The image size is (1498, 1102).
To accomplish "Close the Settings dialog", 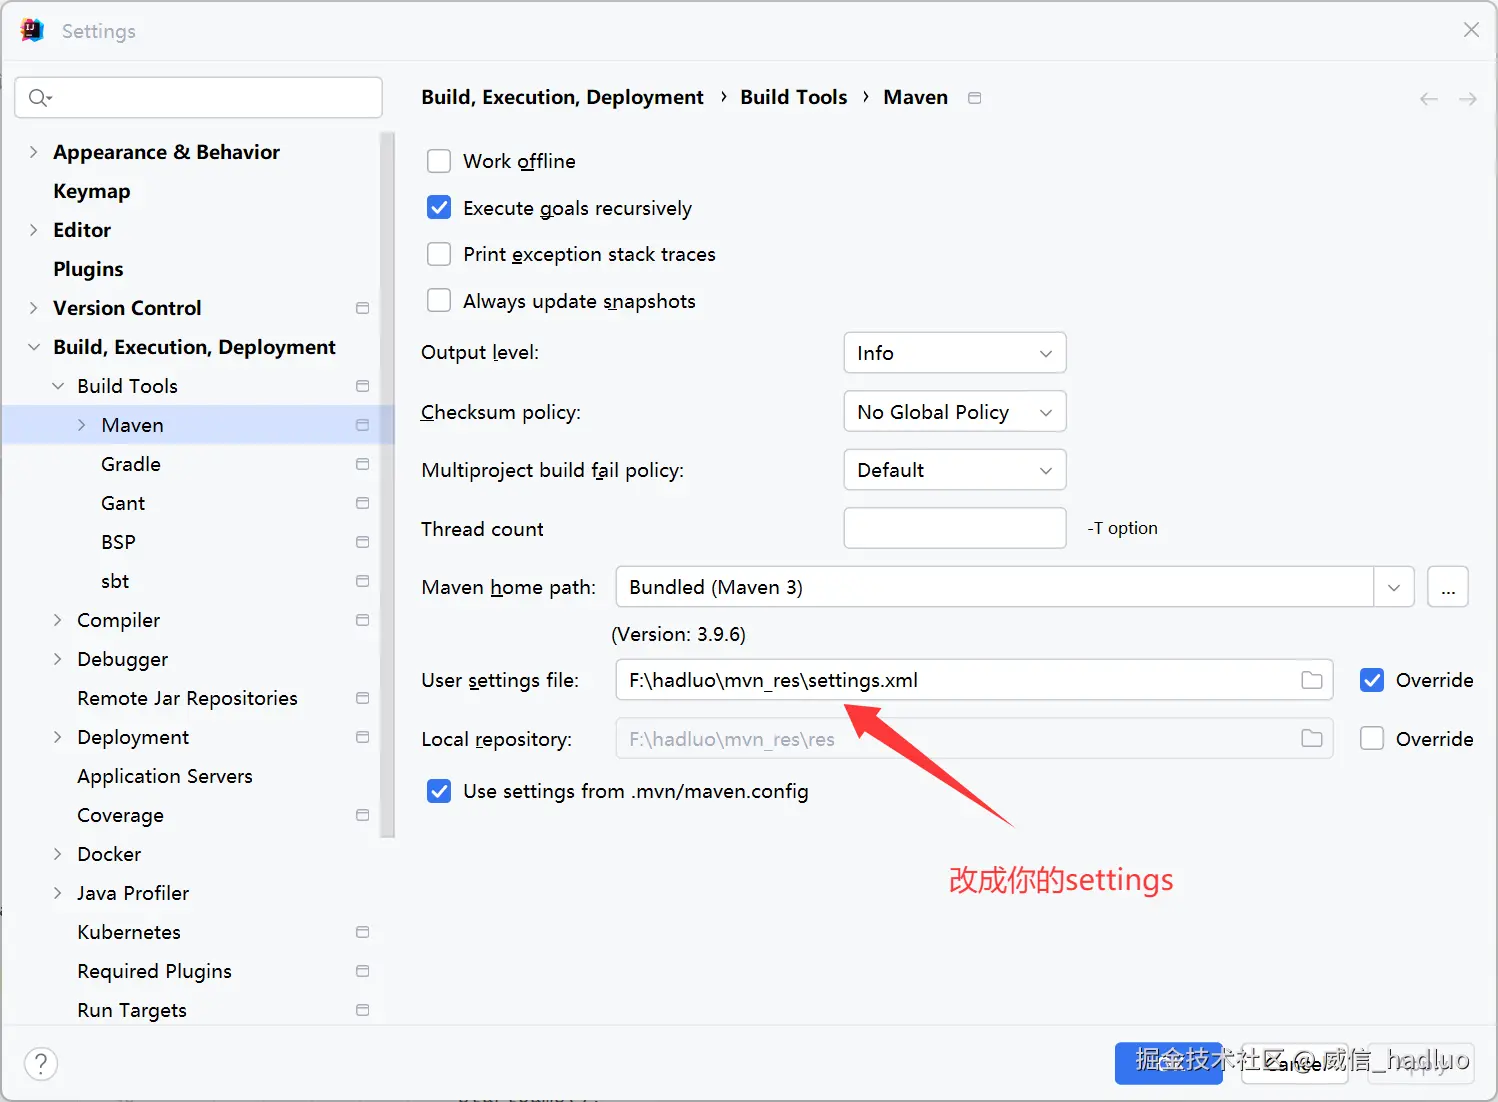I will pos(1471,30).
